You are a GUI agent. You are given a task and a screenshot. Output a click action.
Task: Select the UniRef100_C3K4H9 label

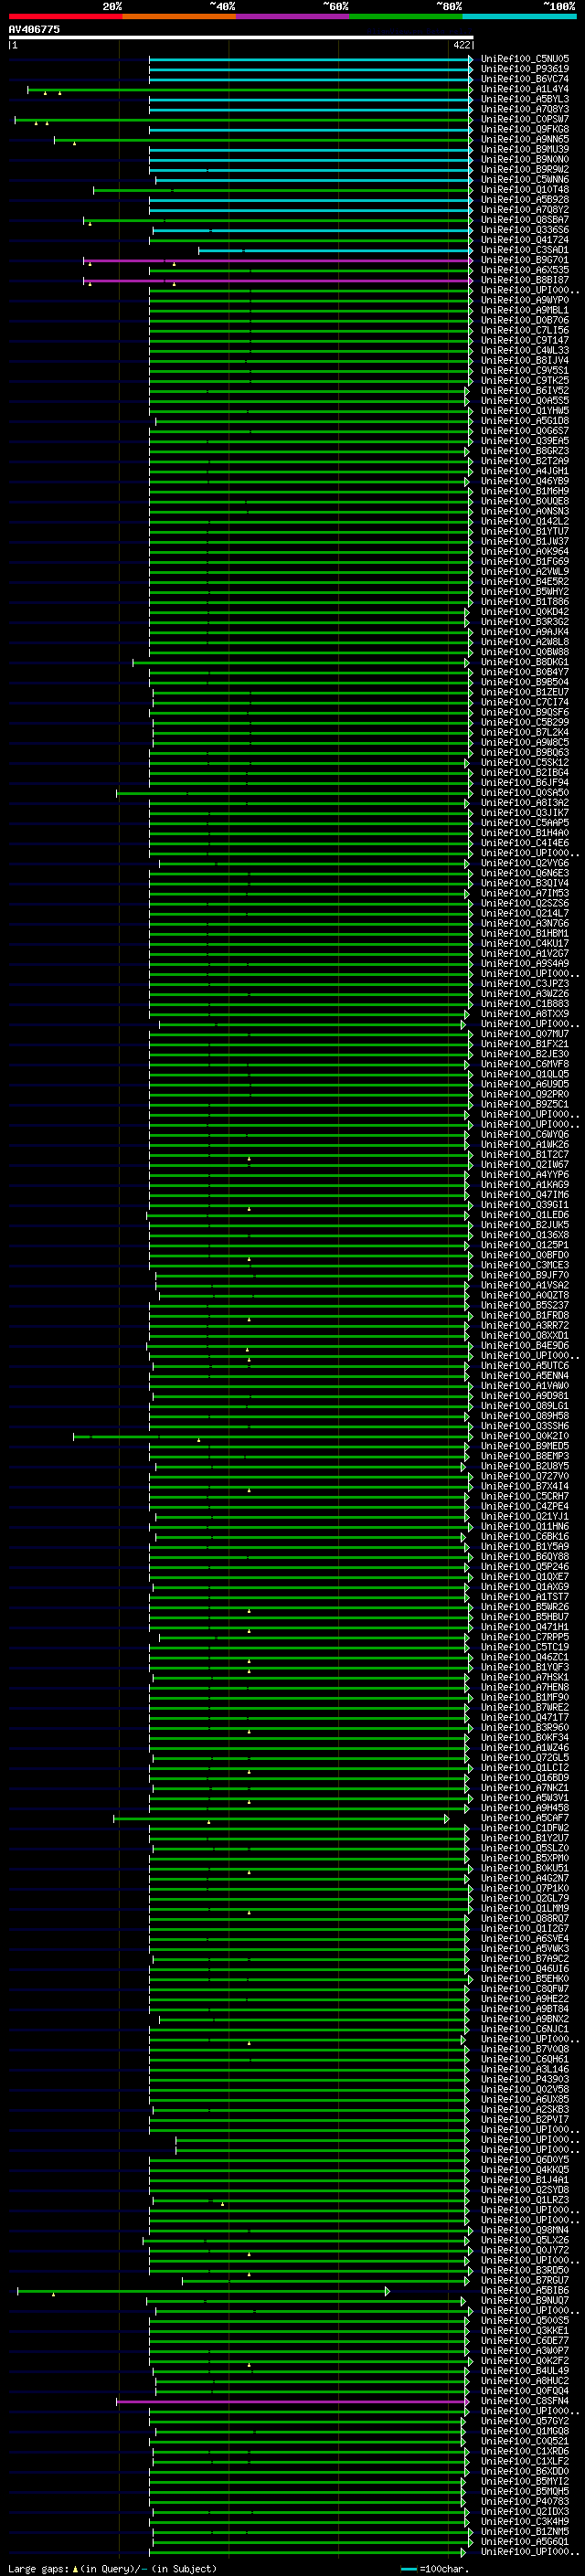tap(525, 2521)
